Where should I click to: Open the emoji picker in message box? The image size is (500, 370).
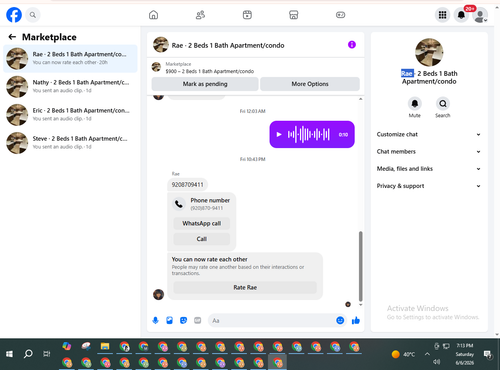pos(340,321)
